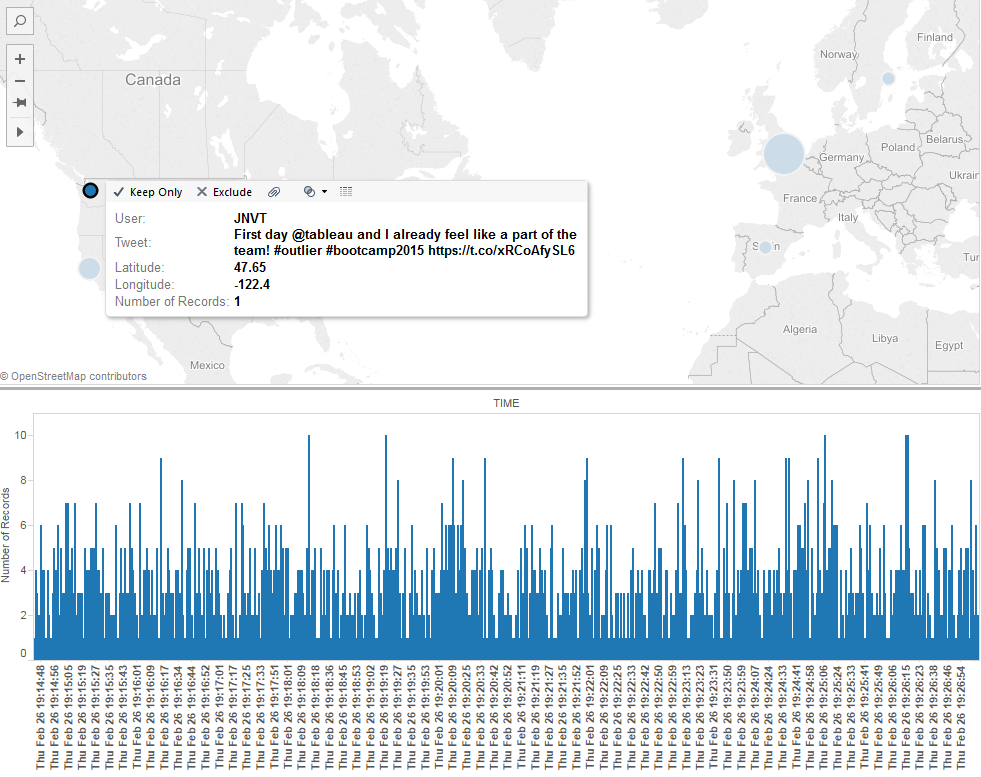This screenshot has width=981, height=777.
Task: Click the map search magnifier icon
Action: coord(20,20)
